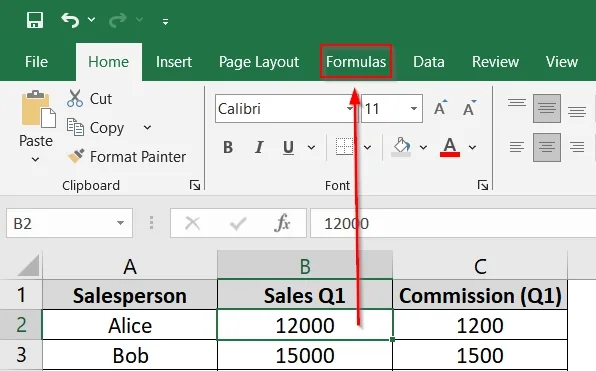Screen dimensions: 596x371
Task: Apply cell Borders icon
Action: [344, 147]
